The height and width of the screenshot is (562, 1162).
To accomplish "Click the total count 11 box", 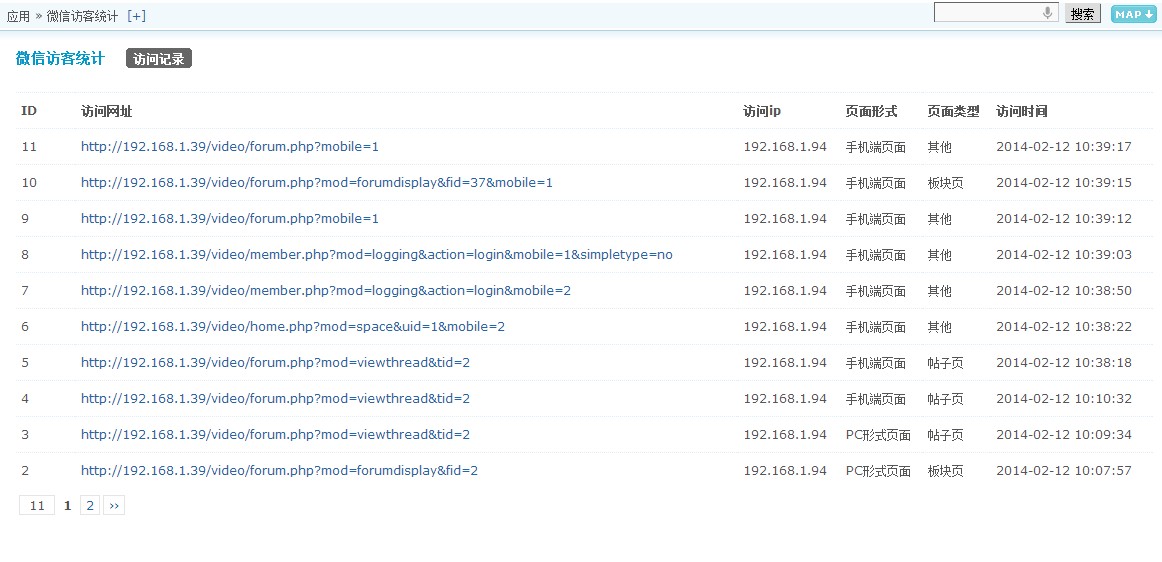I will click(x=37, y=506).
